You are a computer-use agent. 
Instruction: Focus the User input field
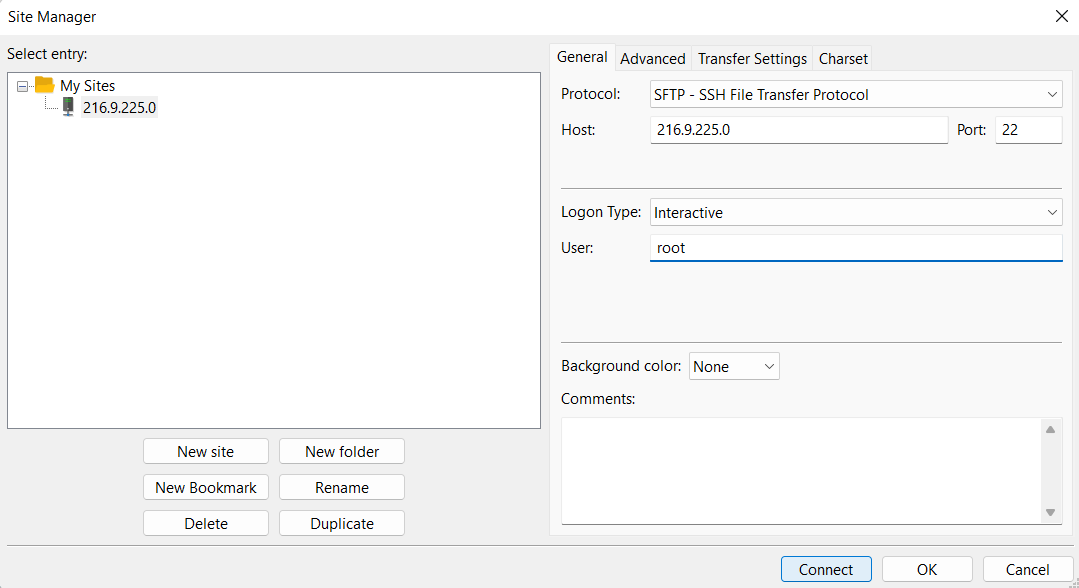[x=856, y=248]
